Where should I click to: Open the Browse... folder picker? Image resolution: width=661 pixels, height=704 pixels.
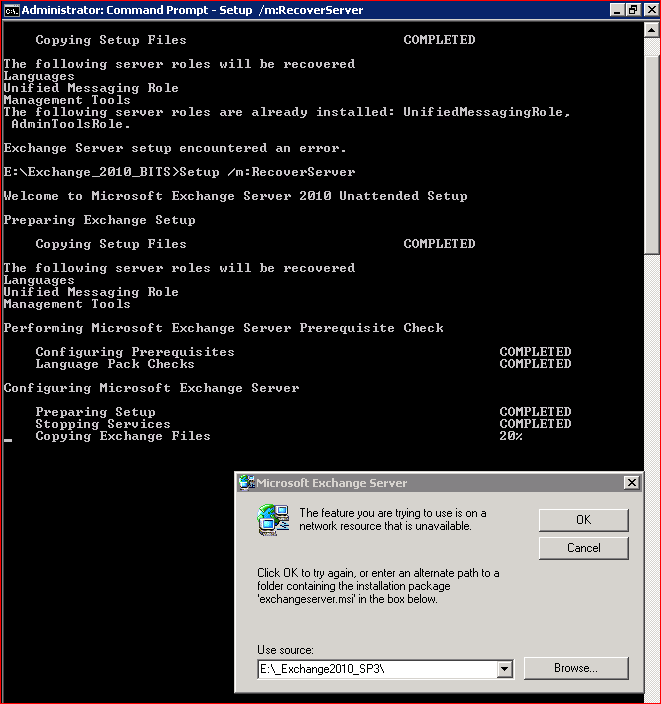575,668
